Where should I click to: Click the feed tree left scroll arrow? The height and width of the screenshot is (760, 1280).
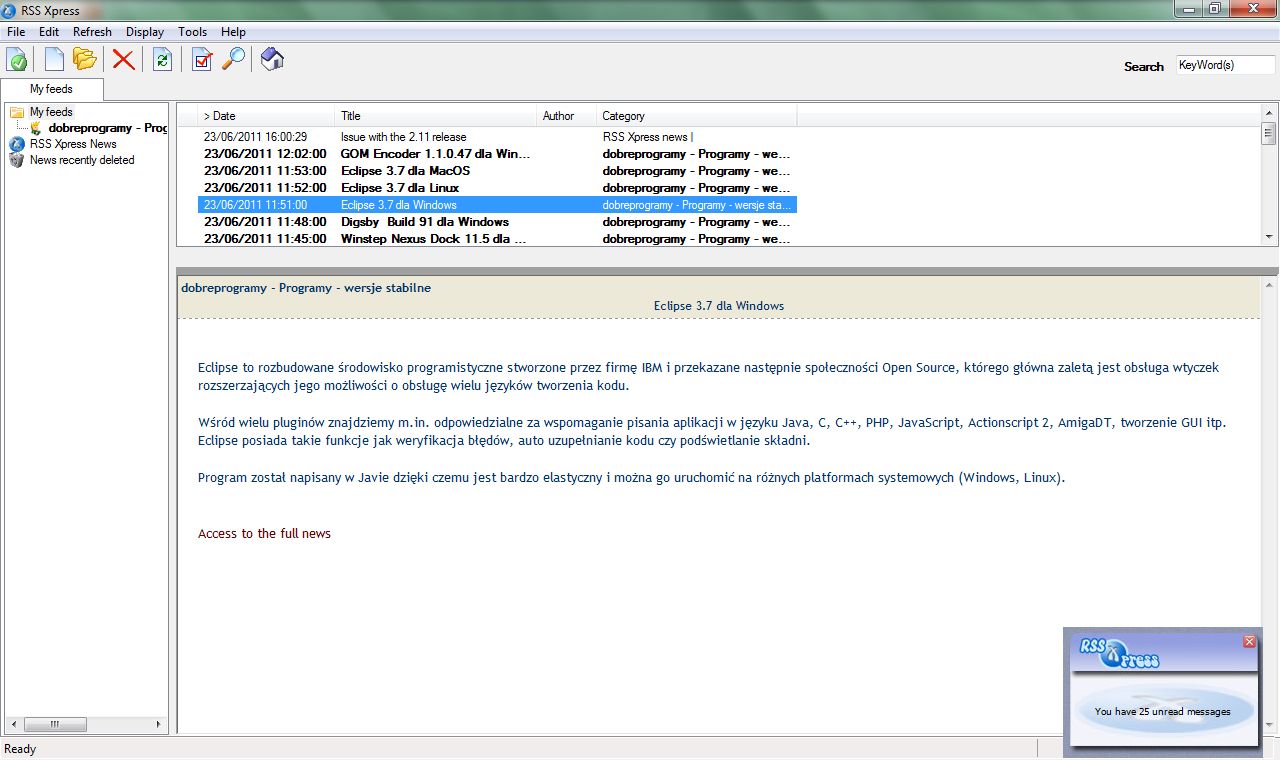click(14, 724)
